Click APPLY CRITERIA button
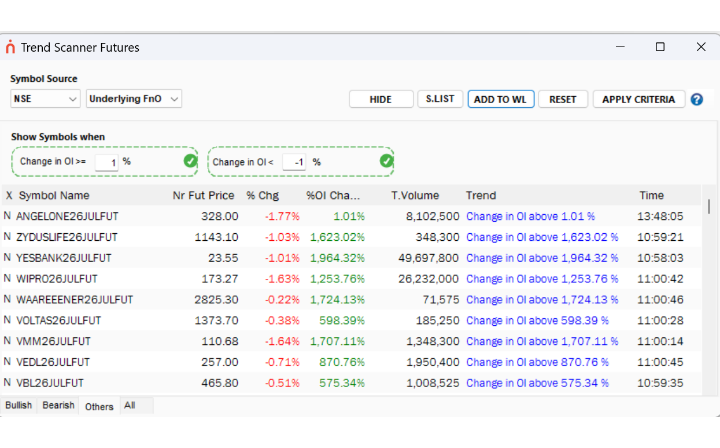Viewport: 720px width, 448px height. pos(639,99)
